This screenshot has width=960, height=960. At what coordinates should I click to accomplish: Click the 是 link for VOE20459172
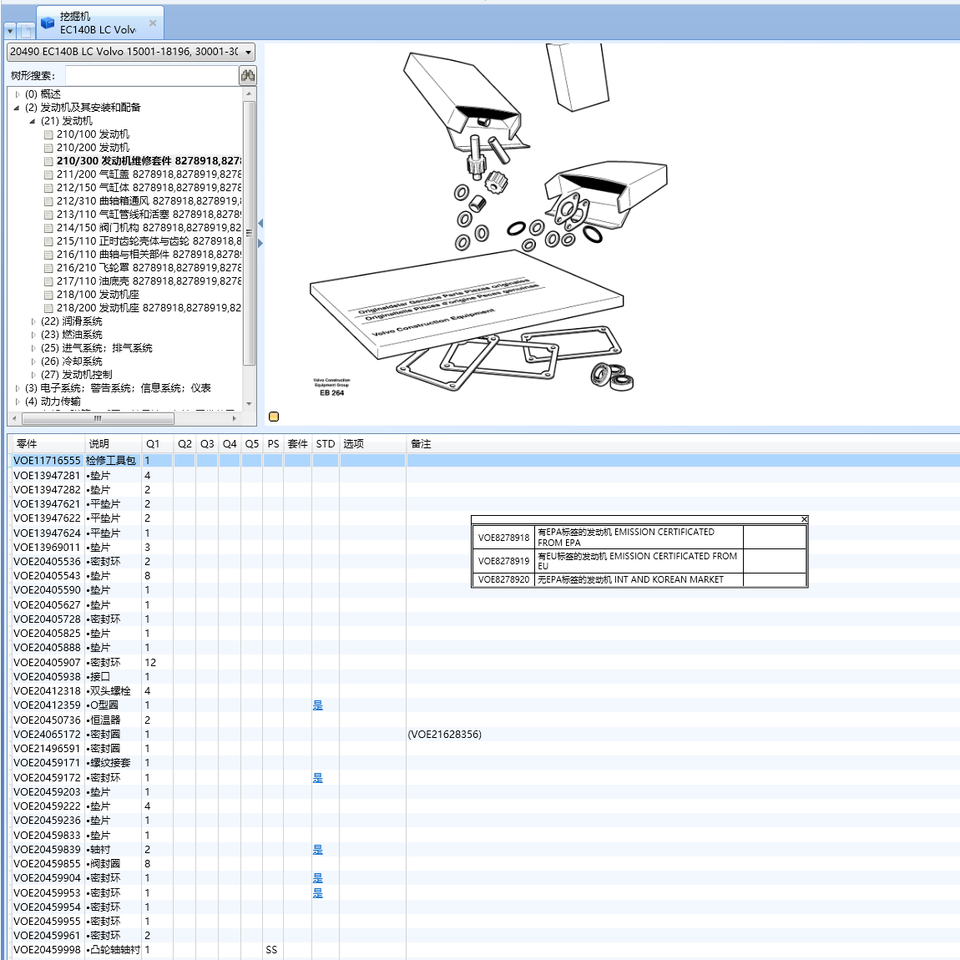[318, 778]
